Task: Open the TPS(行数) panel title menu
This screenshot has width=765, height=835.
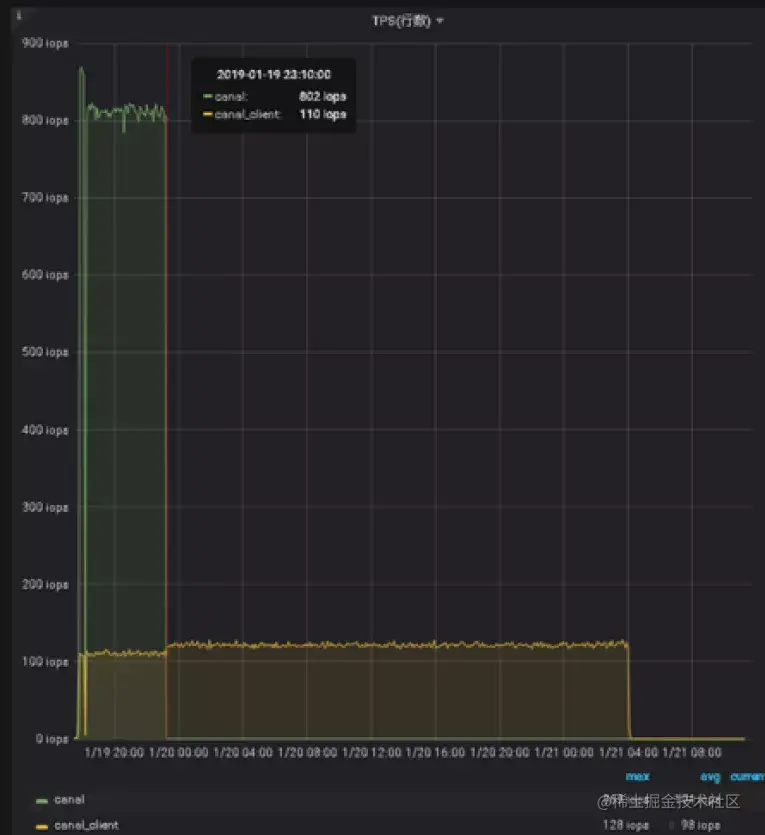Action: pyautogui.click(x=401, y=21)
